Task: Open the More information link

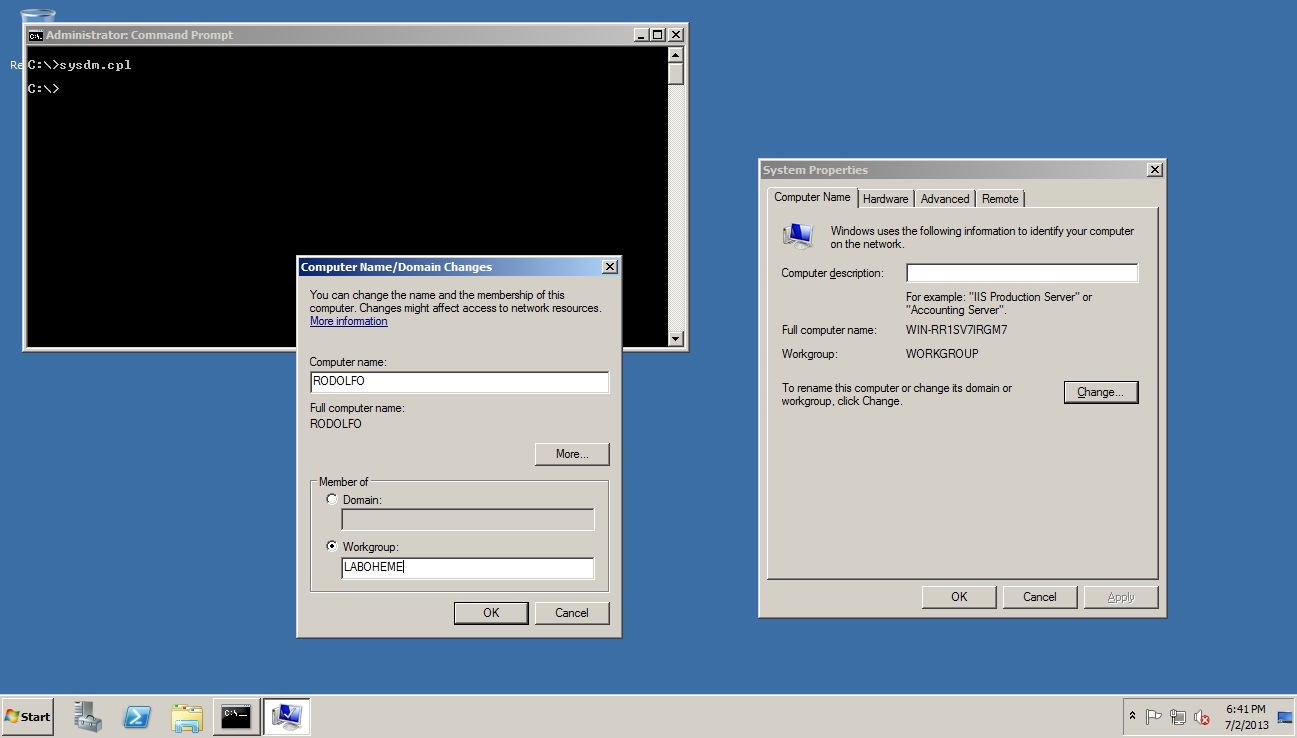Action: [x=348, y=321]
